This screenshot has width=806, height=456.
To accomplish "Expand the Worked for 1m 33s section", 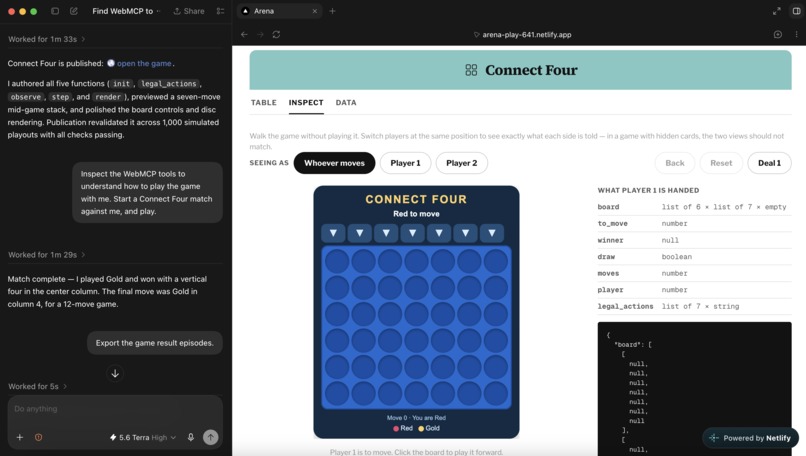I will click(46, 39).
